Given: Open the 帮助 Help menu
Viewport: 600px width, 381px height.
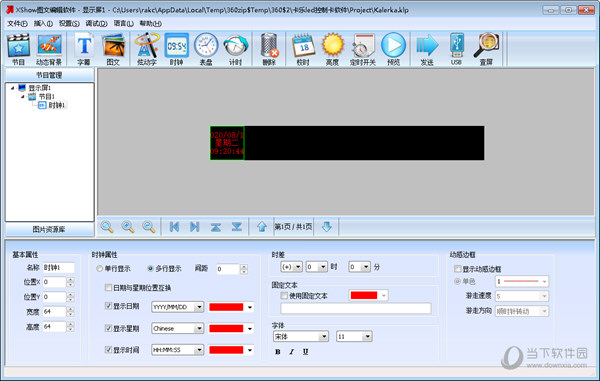Looking at the screenshot, I should 150,24.
